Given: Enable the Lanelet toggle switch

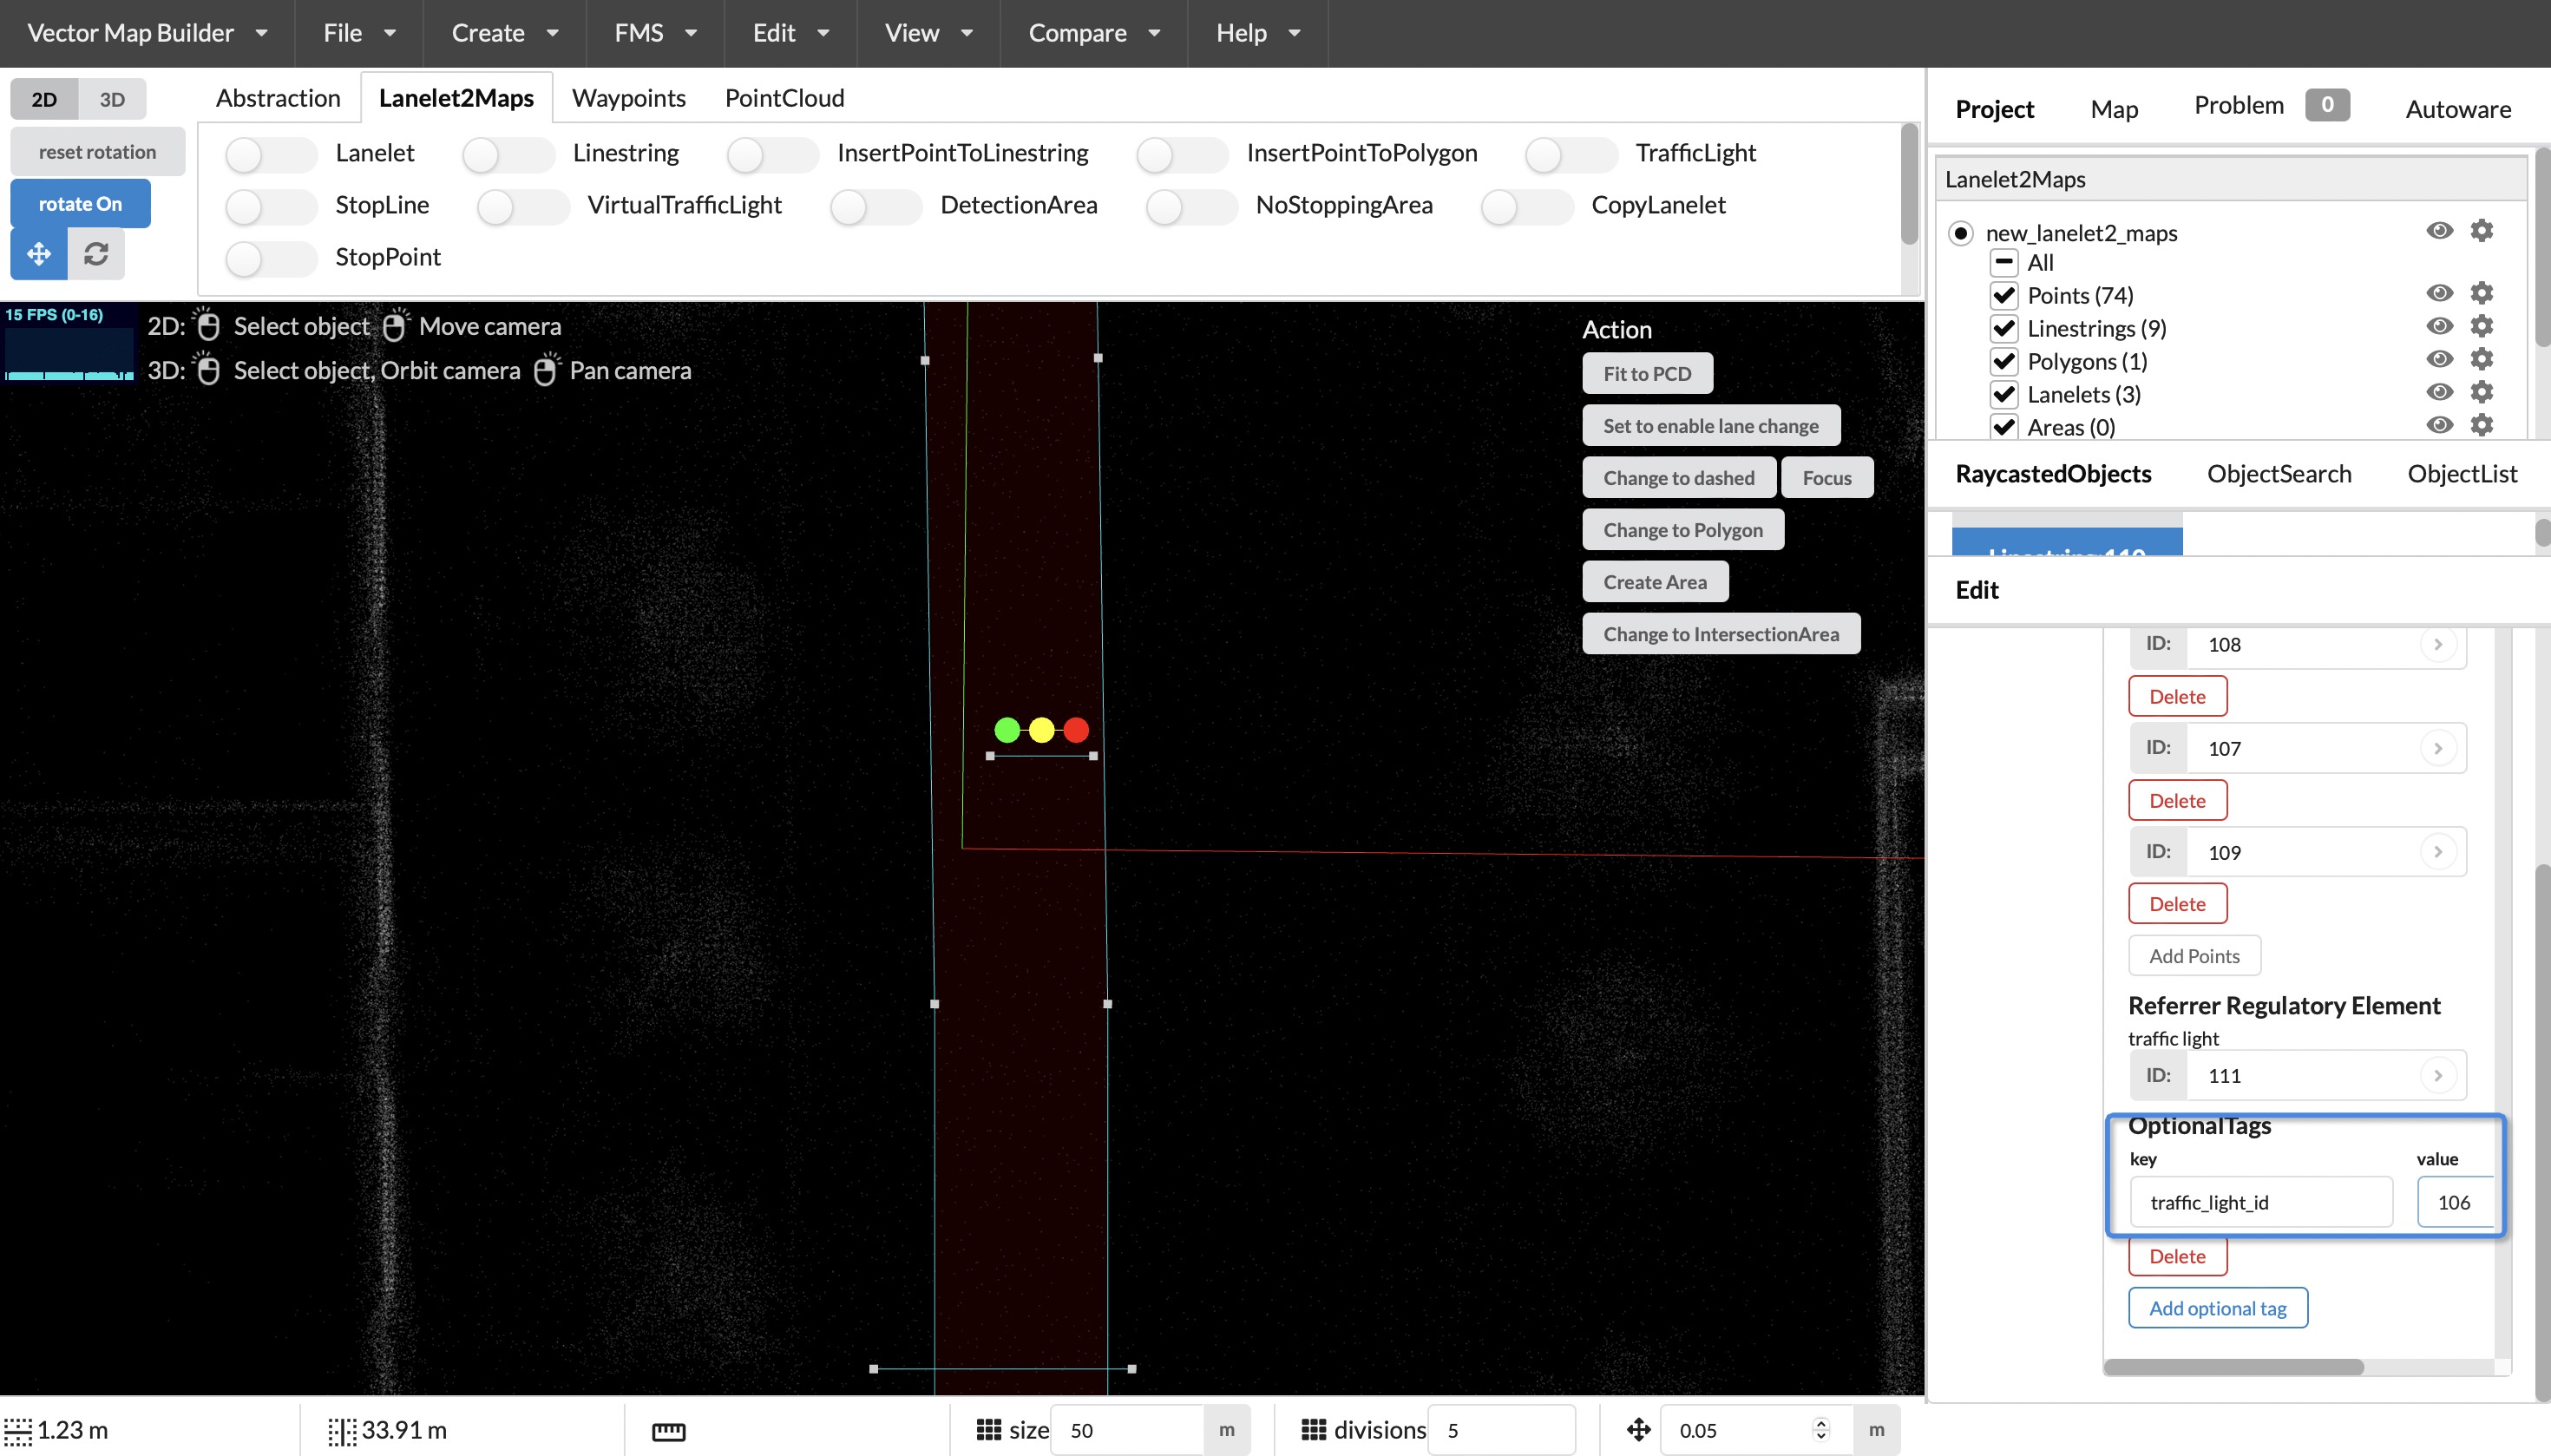Looking at the screenshot, I should pos(271,154).
